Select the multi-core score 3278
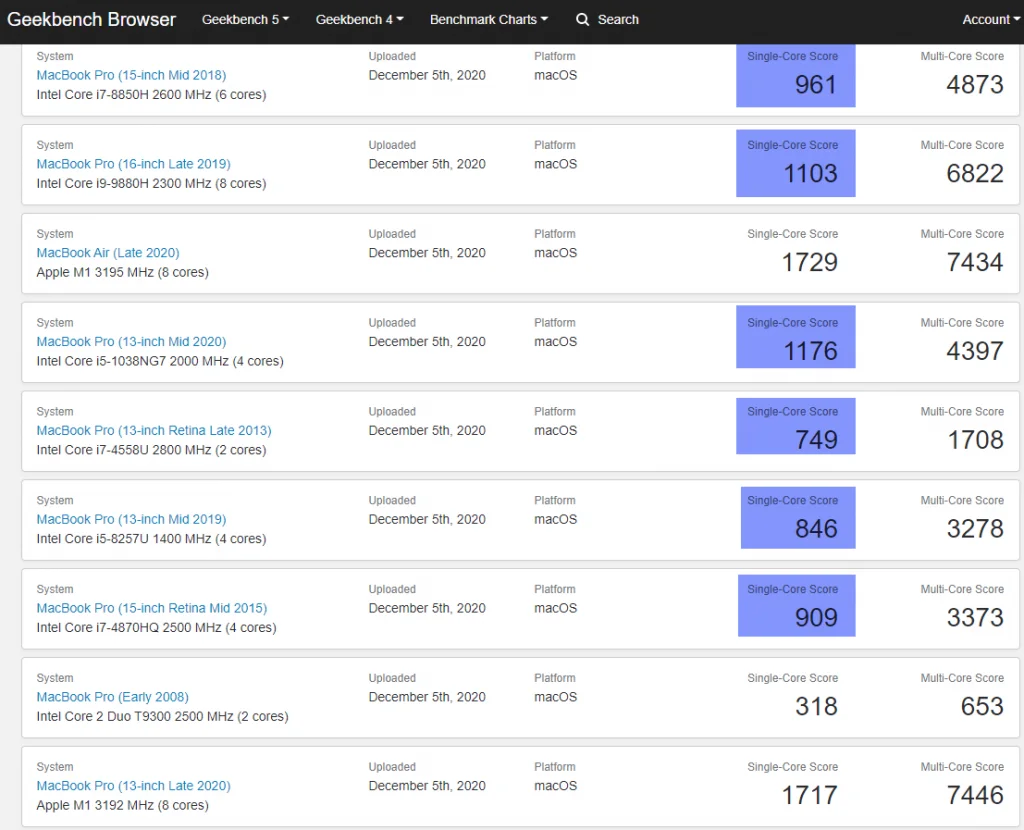 tap(975, 529)
